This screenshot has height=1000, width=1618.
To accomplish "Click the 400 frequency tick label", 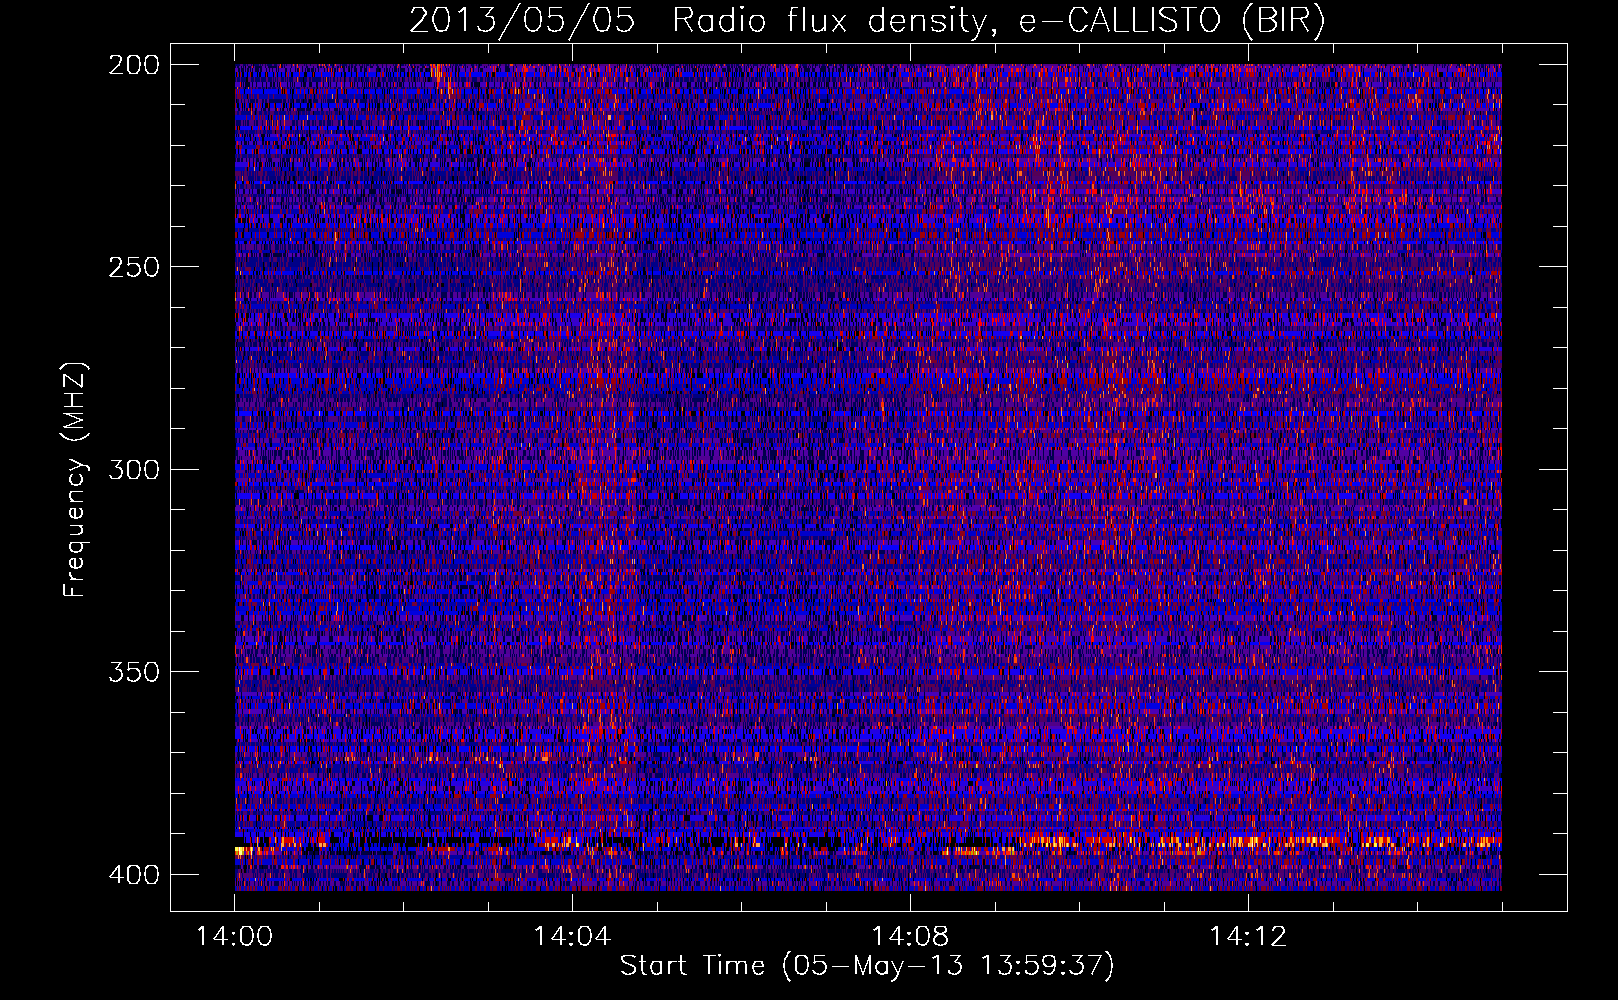I will pos(133,875).
